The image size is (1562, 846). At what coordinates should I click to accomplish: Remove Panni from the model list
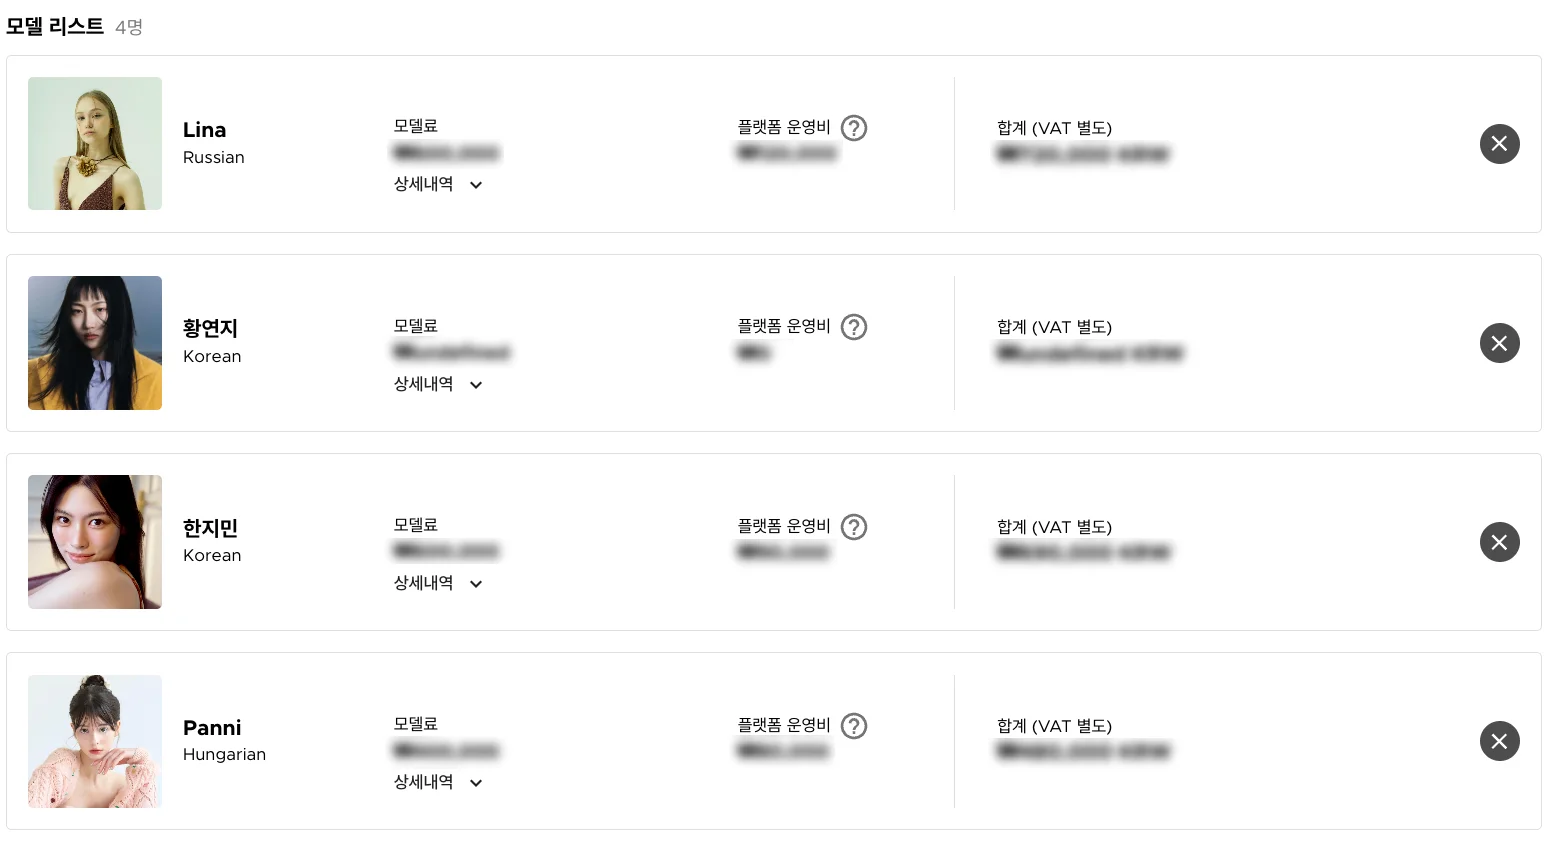(x=1499, y=741)
